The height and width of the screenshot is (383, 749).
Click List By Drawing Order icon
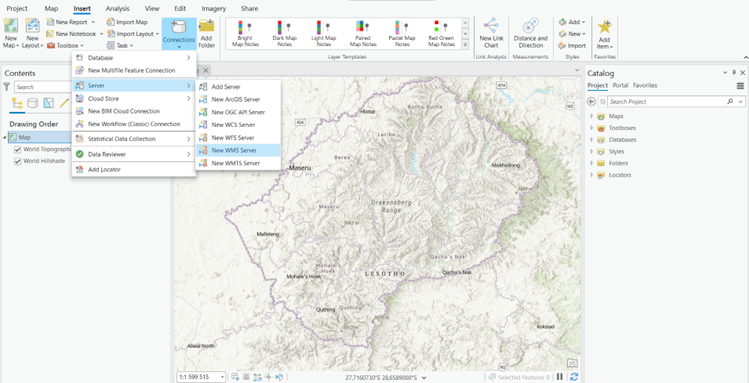(17, 103)
